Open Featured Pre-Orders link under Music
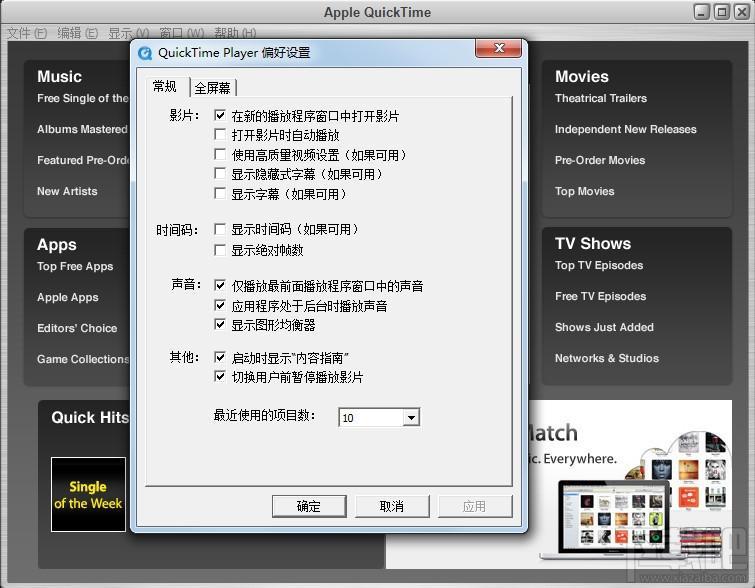Image resolution: width=755 pixels, height=588 pixels. 83,160
